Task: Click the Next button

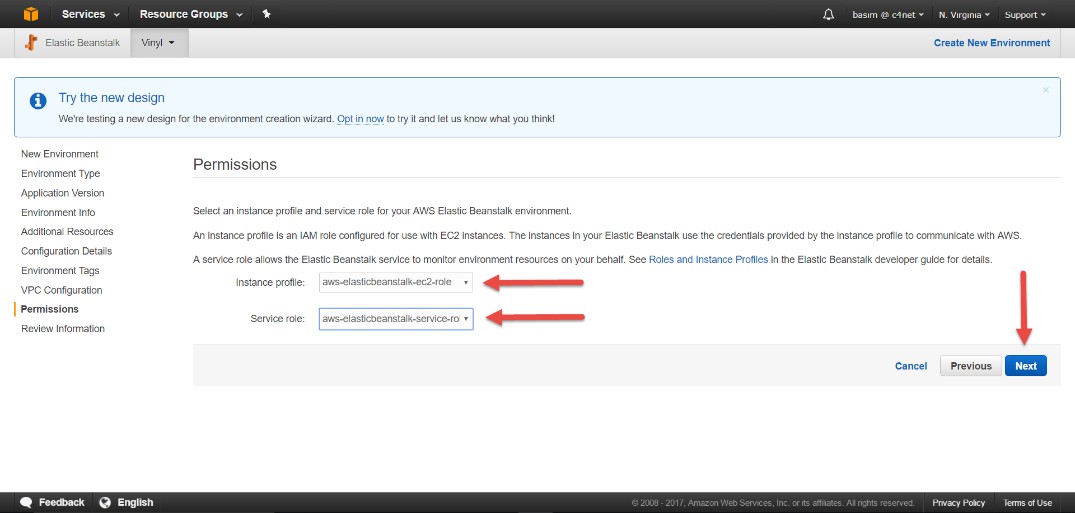Action: 1026,366
